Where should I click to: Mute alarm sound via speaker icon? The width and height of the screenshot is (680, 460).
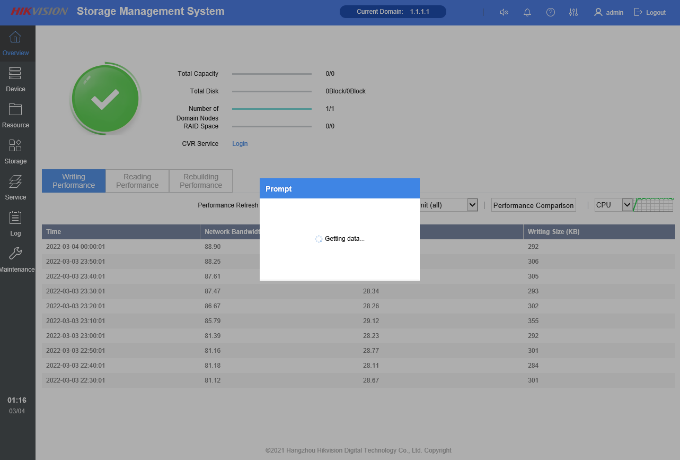pos(504,12)
